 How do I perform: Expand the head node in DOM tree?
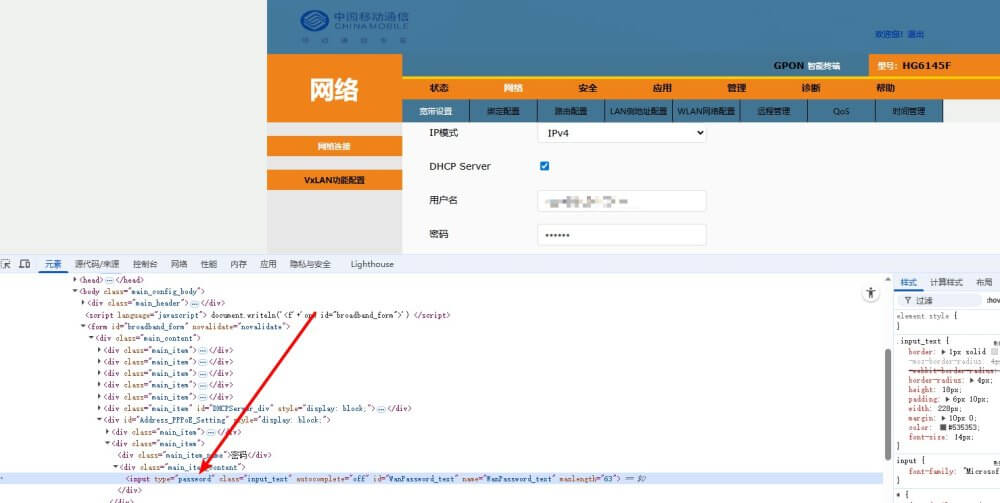tap(75, 280)
